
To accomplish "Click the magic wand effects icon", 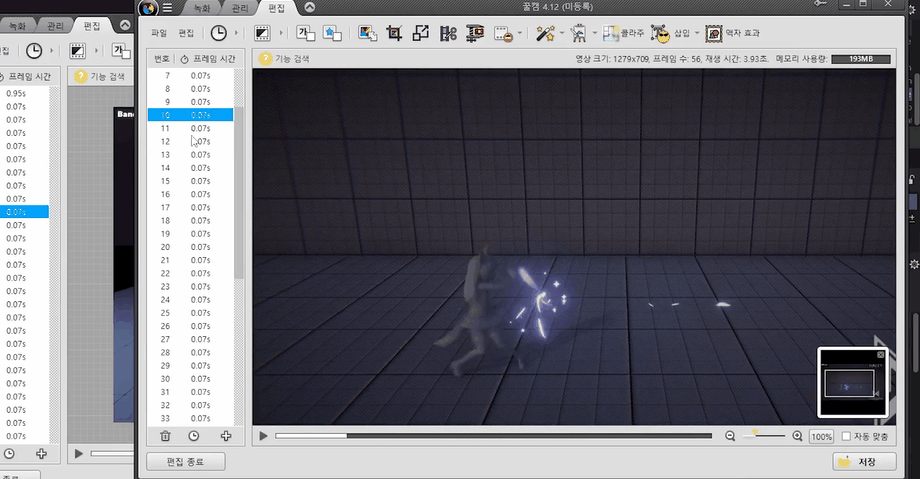I will tap(545, 33).
